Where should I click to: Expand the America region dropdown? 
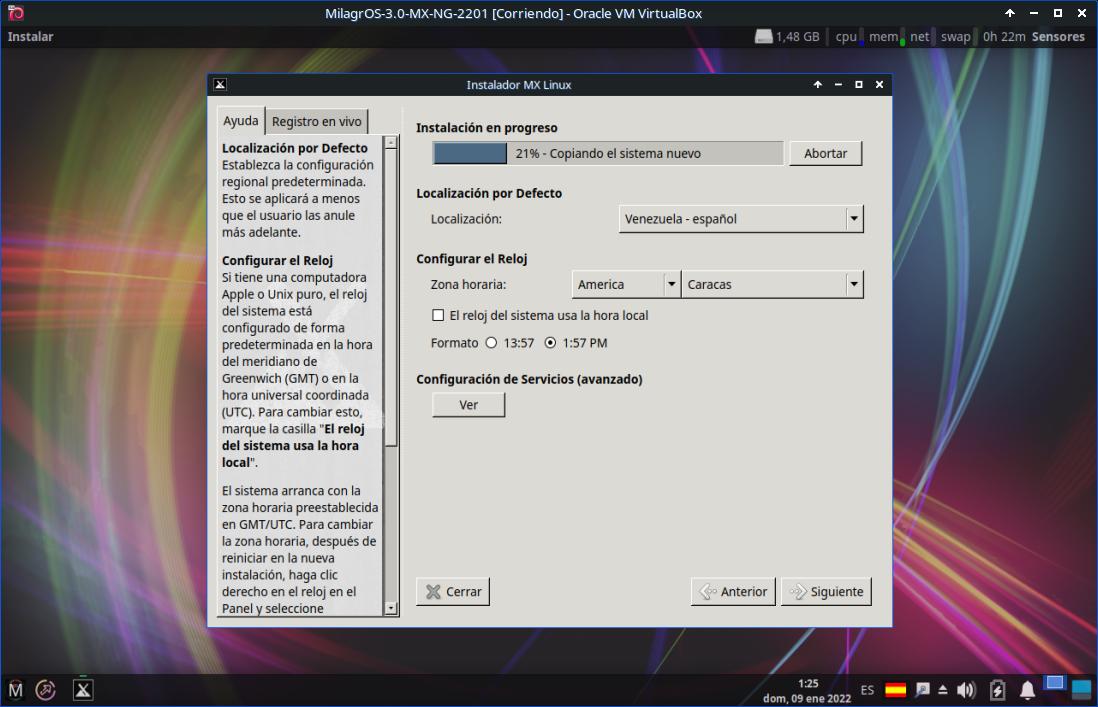626,285
